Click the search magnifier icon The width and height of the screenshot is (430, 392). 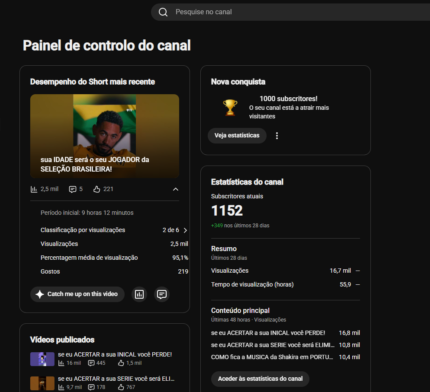click(x=163, y=12)
